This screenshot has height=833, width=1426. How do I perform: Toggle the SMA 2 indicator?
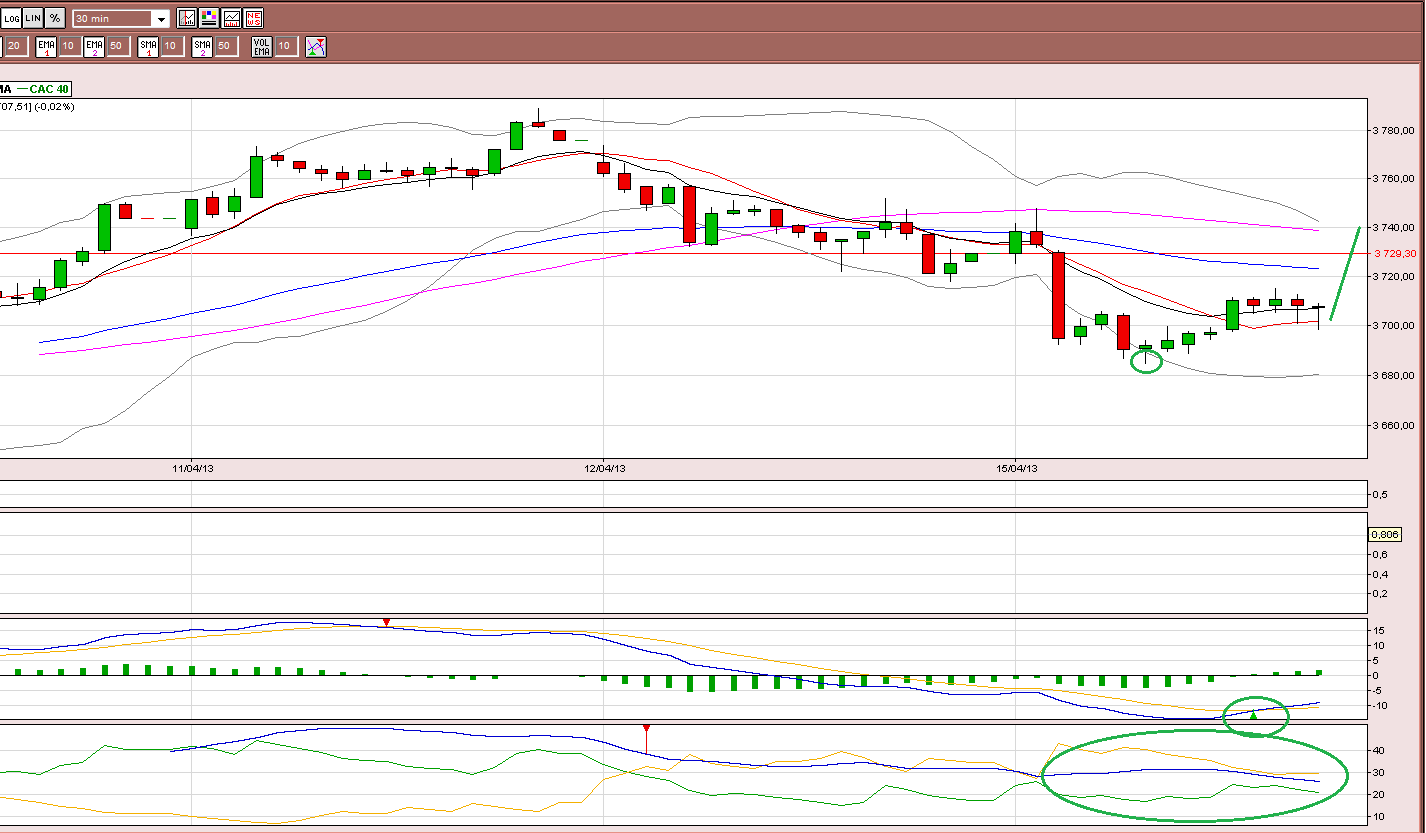pos(202,46)
